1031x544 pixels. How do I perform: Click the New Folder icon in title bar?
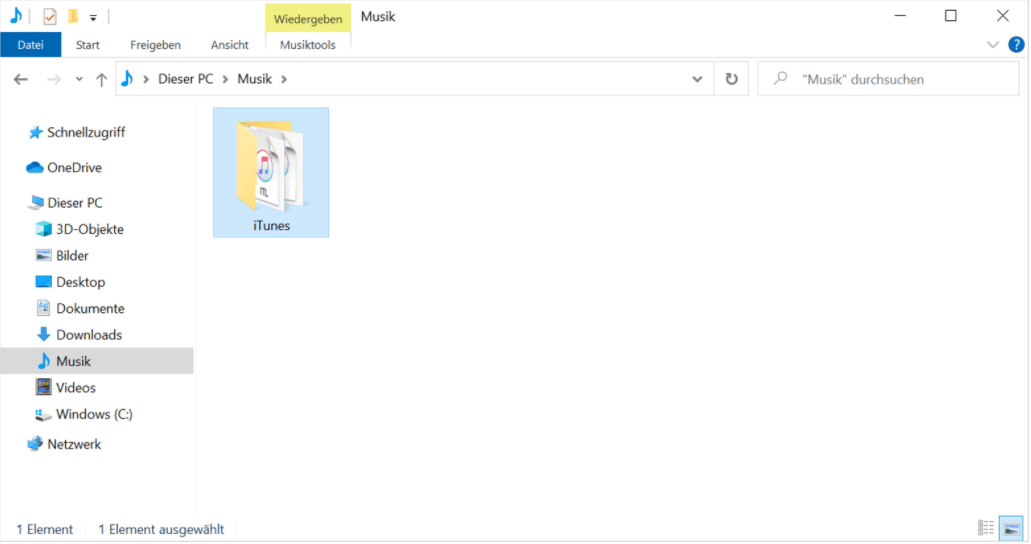(73, 17)
